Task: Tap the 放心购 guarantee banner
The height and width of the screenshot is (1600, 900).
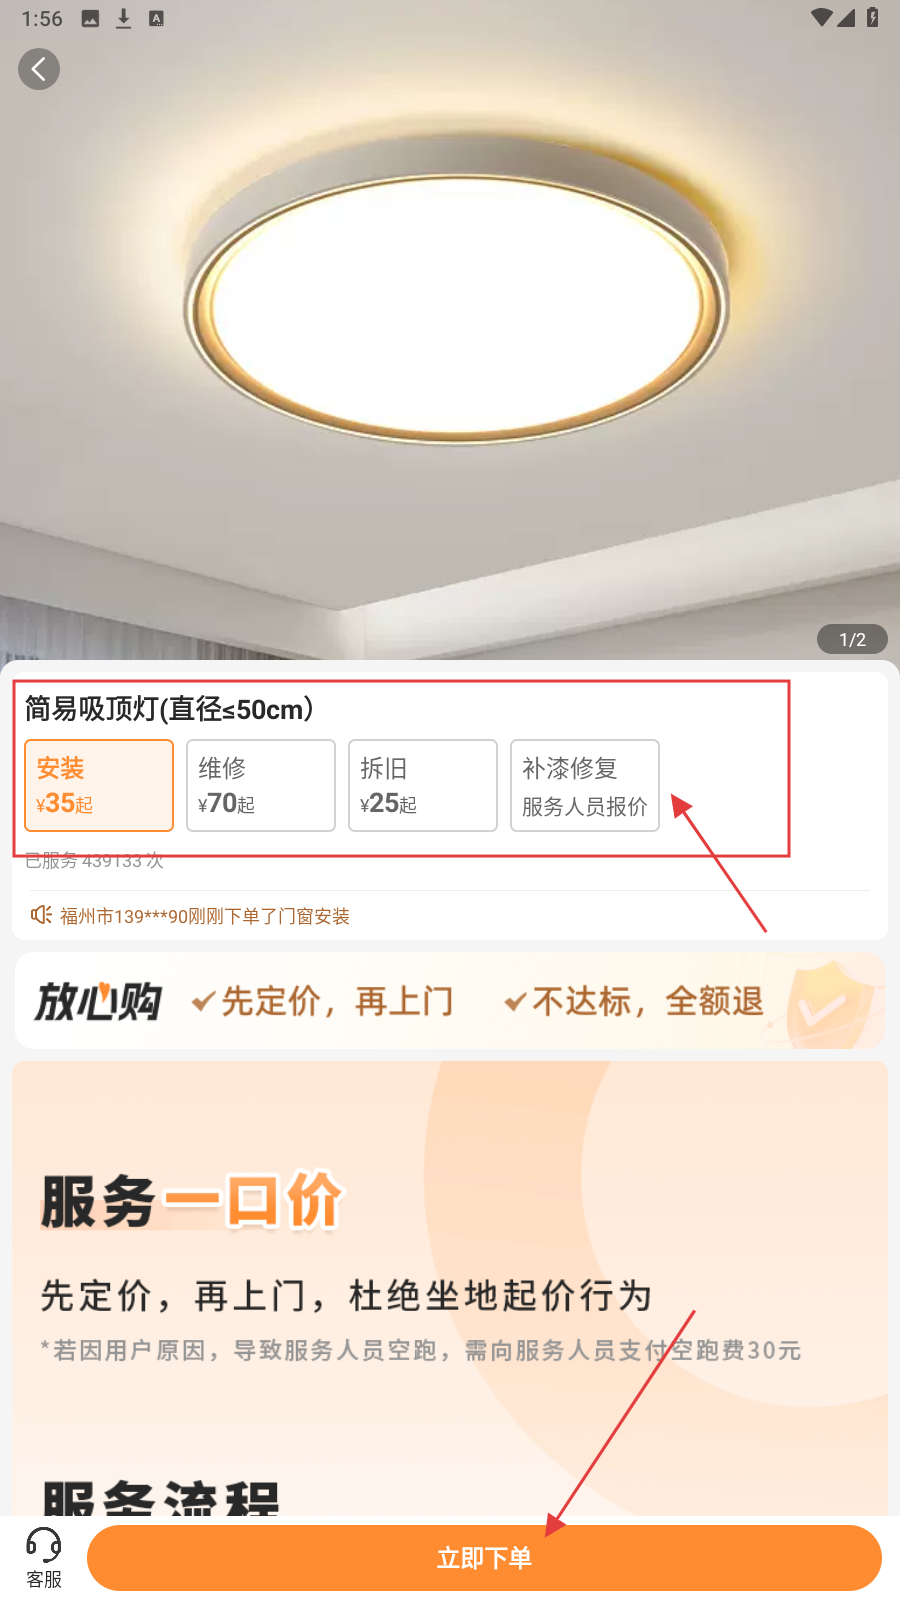Action: tap(450, 1001)
